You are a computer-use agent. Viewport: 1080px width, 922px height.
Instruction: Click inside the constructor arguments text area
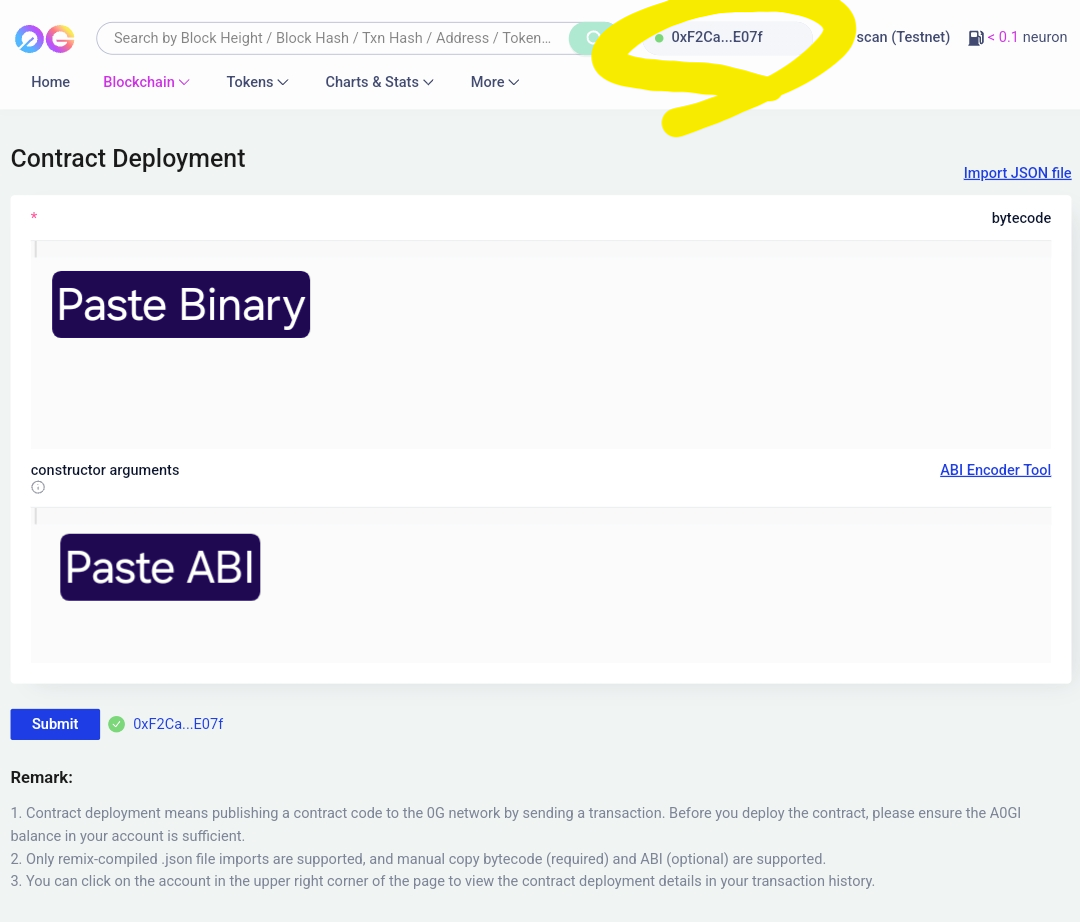tap(541, 585)
